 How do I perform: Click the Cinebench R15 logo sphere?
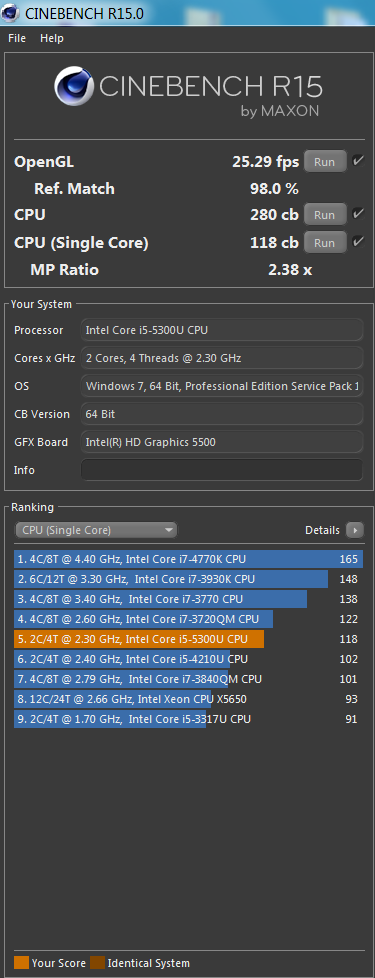point(74,87)
